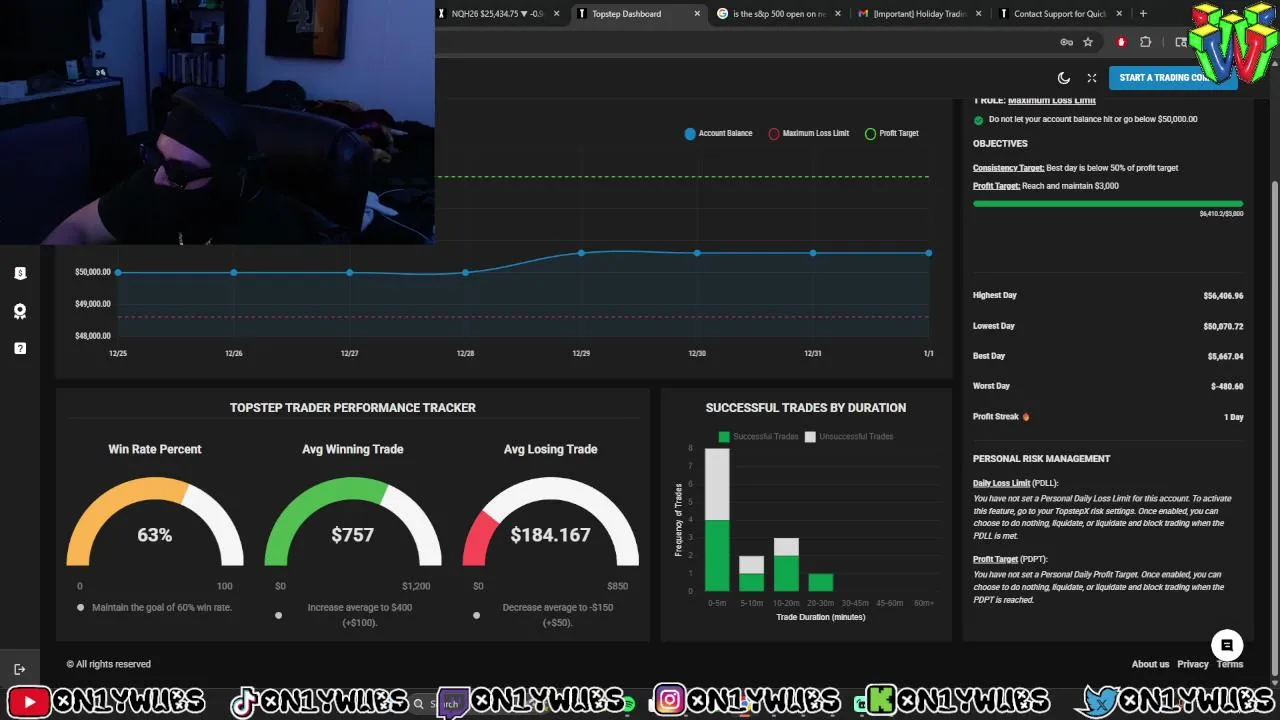Click the 10-20m bar in duration chart
Screen dimensions: 1280x720
pos(786,565)
